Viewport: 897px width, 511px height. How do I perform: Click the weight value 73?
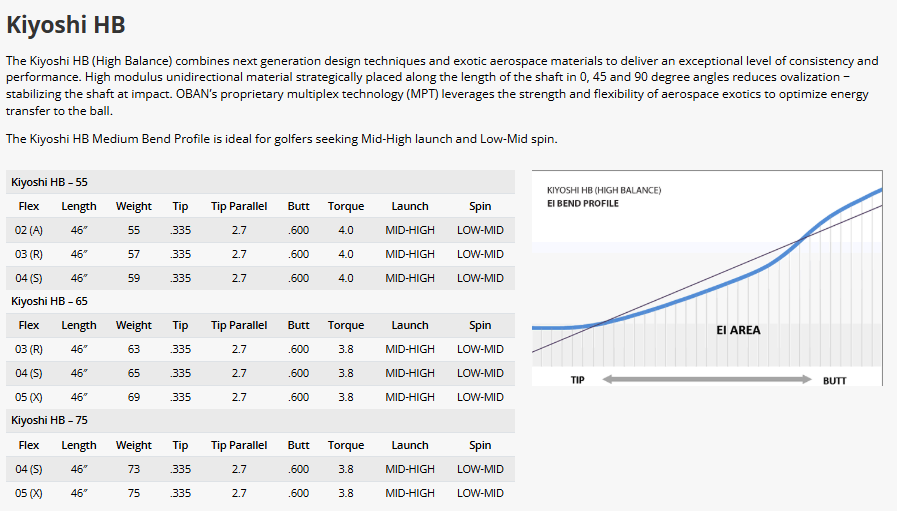(x=133, y=469)
